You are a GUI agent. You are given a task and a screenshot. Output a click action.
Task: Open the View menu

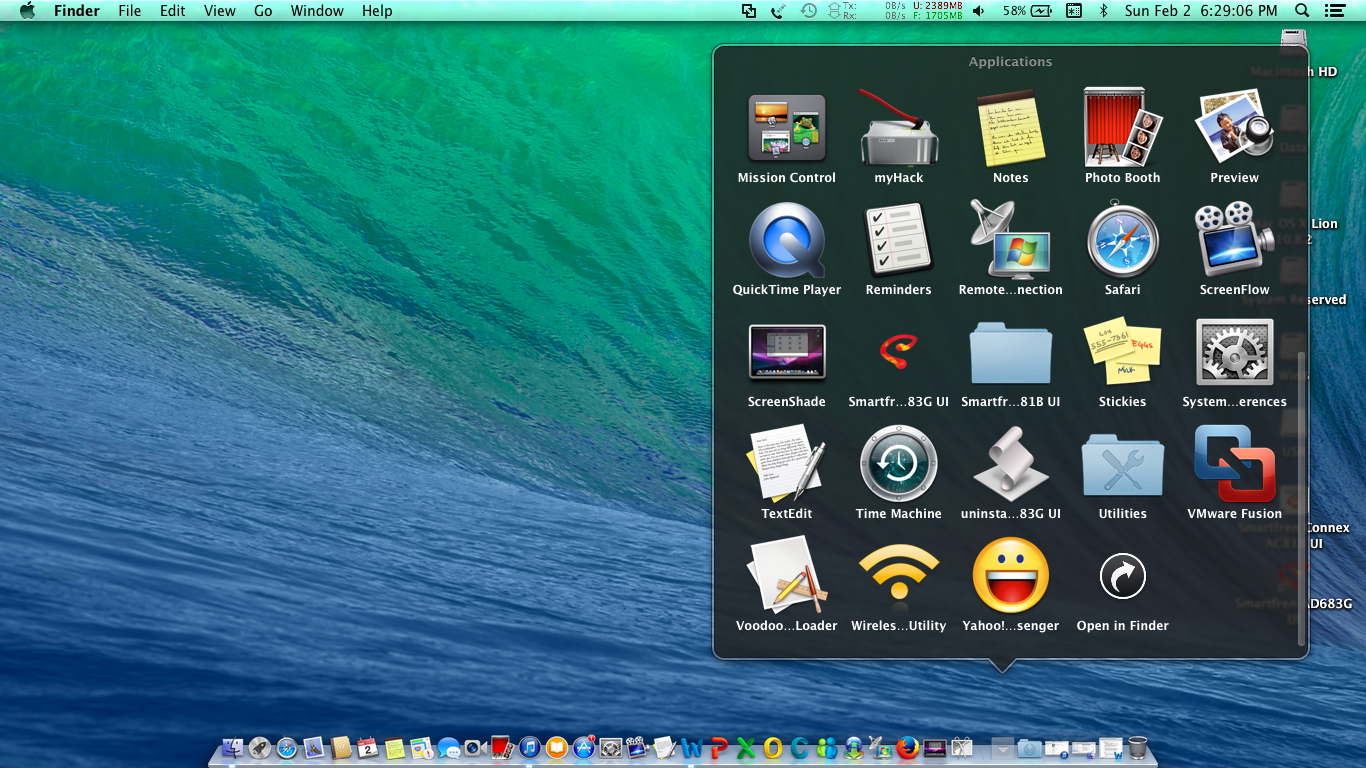[220, 11]
